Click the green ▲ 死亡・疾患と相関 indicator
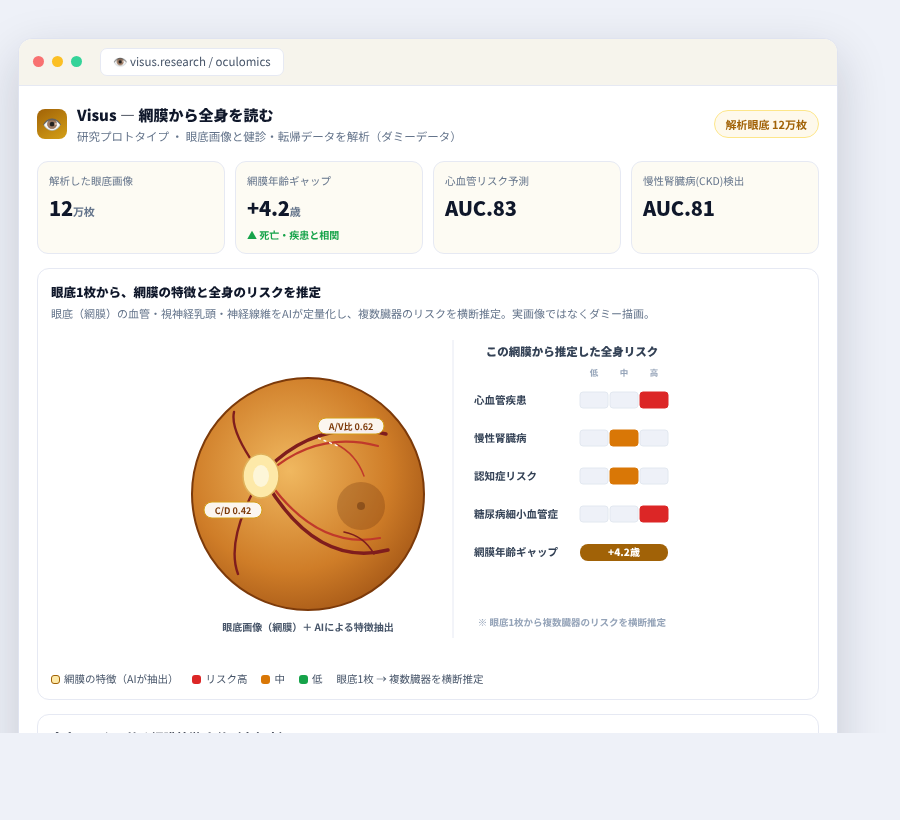Viewport: 900px width, 820px height. pyautogui.click(x=293, y=235)
